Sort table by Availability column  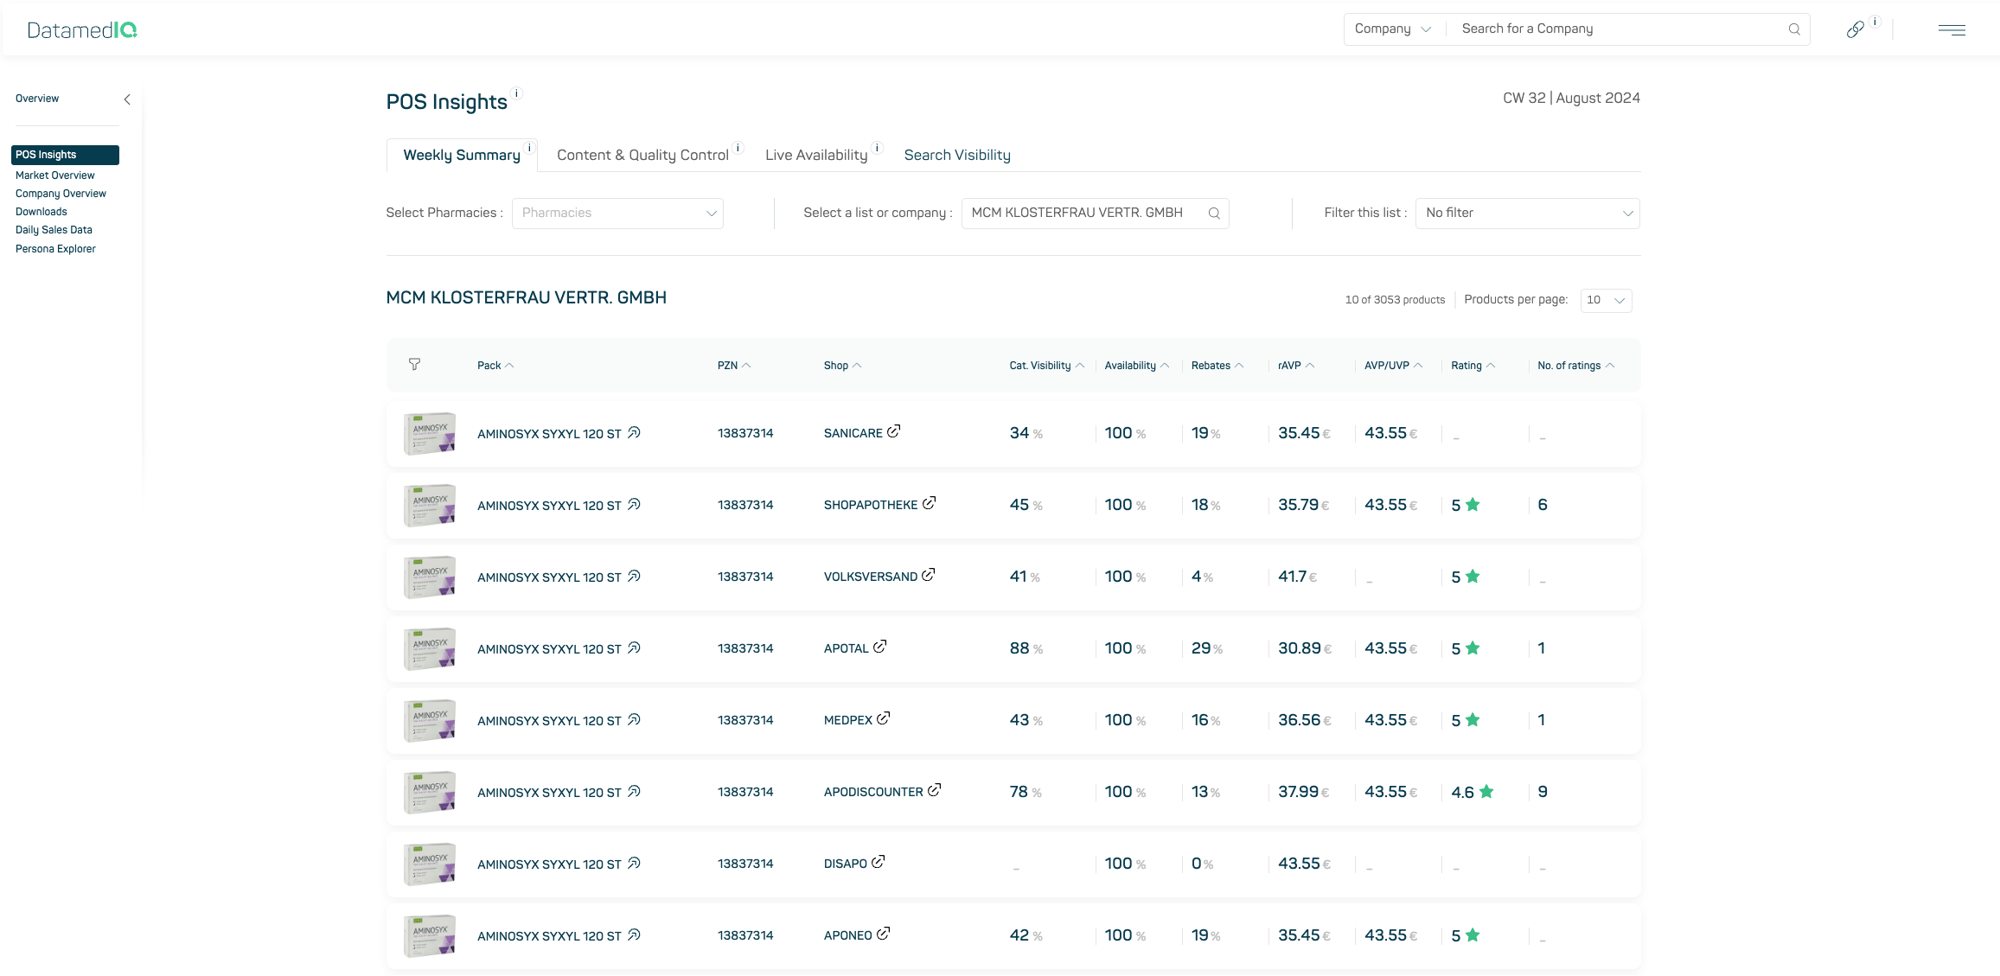[x=1136, y=366]
